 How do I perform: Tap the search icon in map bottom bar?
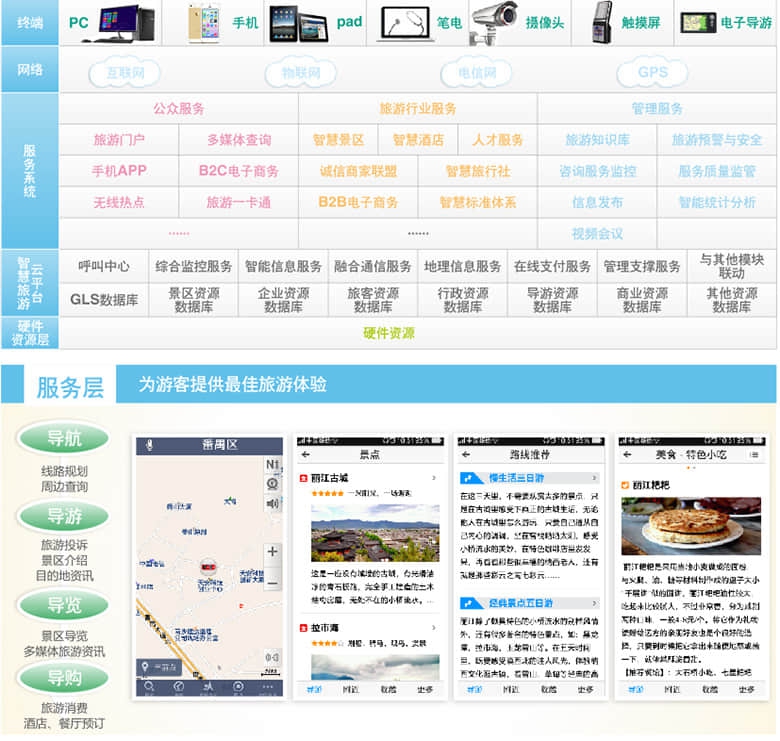pyautogui.click(x=149, y=688)
